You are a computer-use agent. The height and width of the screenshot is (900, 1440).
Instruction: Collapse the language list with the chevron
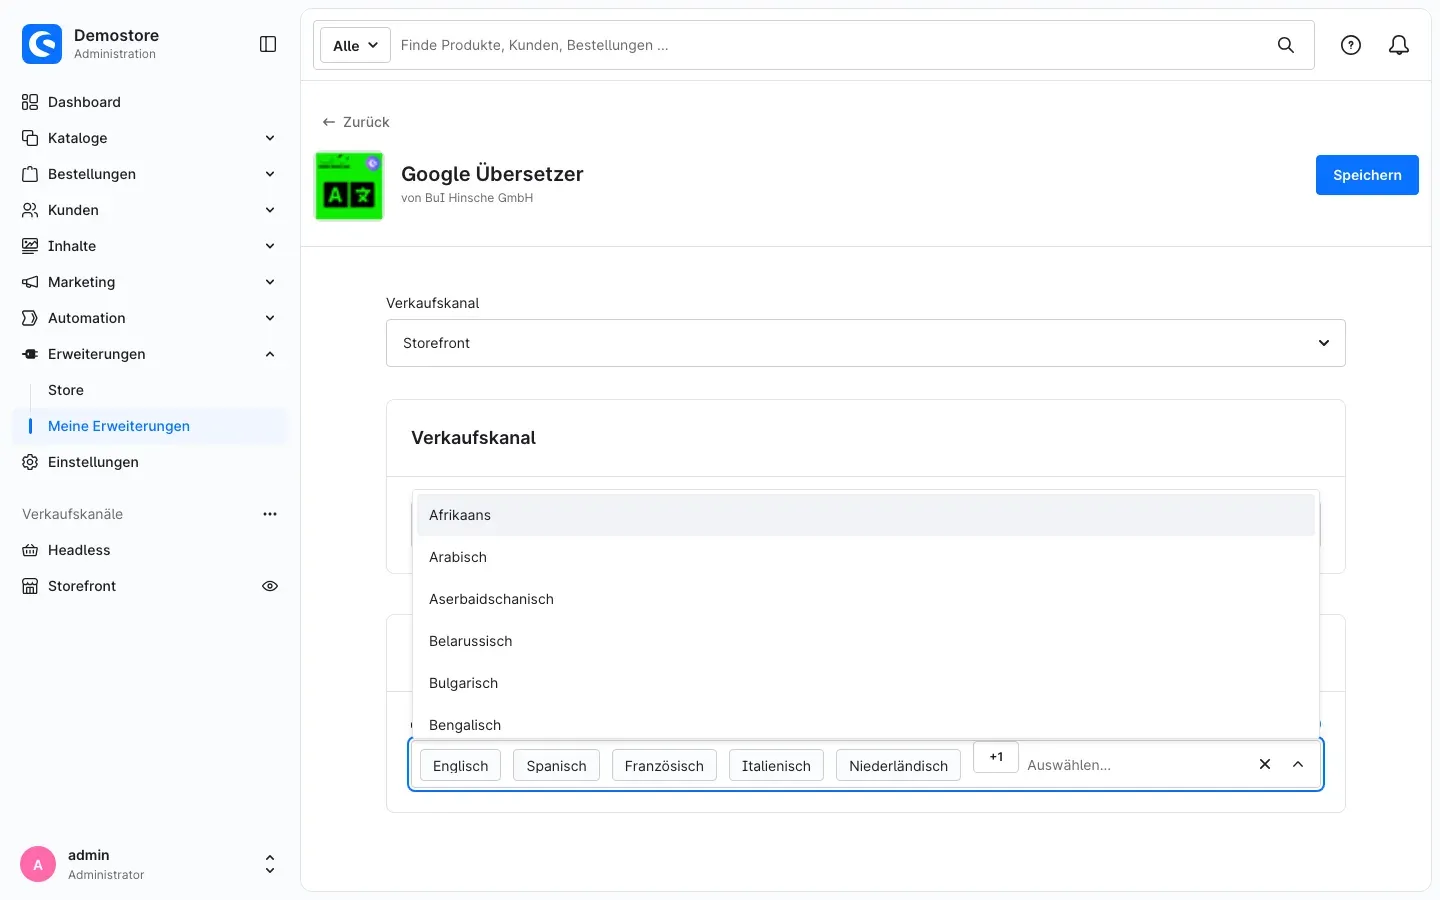(x=1298, y=764)
